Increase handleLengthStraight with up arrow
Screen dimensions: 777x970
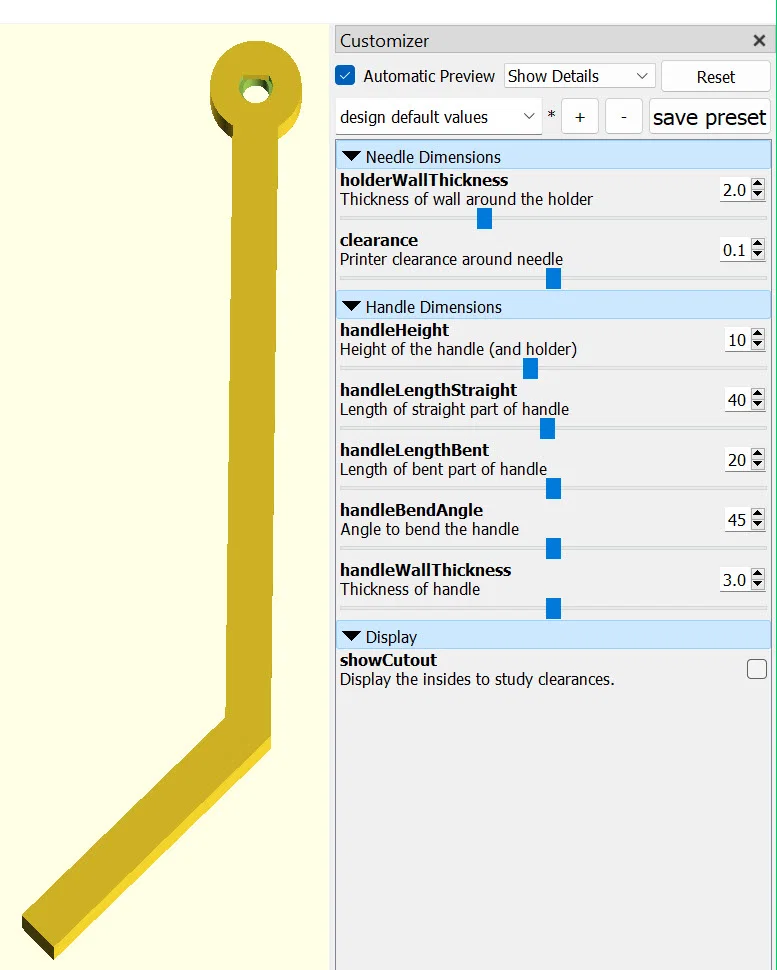(758, 394)
